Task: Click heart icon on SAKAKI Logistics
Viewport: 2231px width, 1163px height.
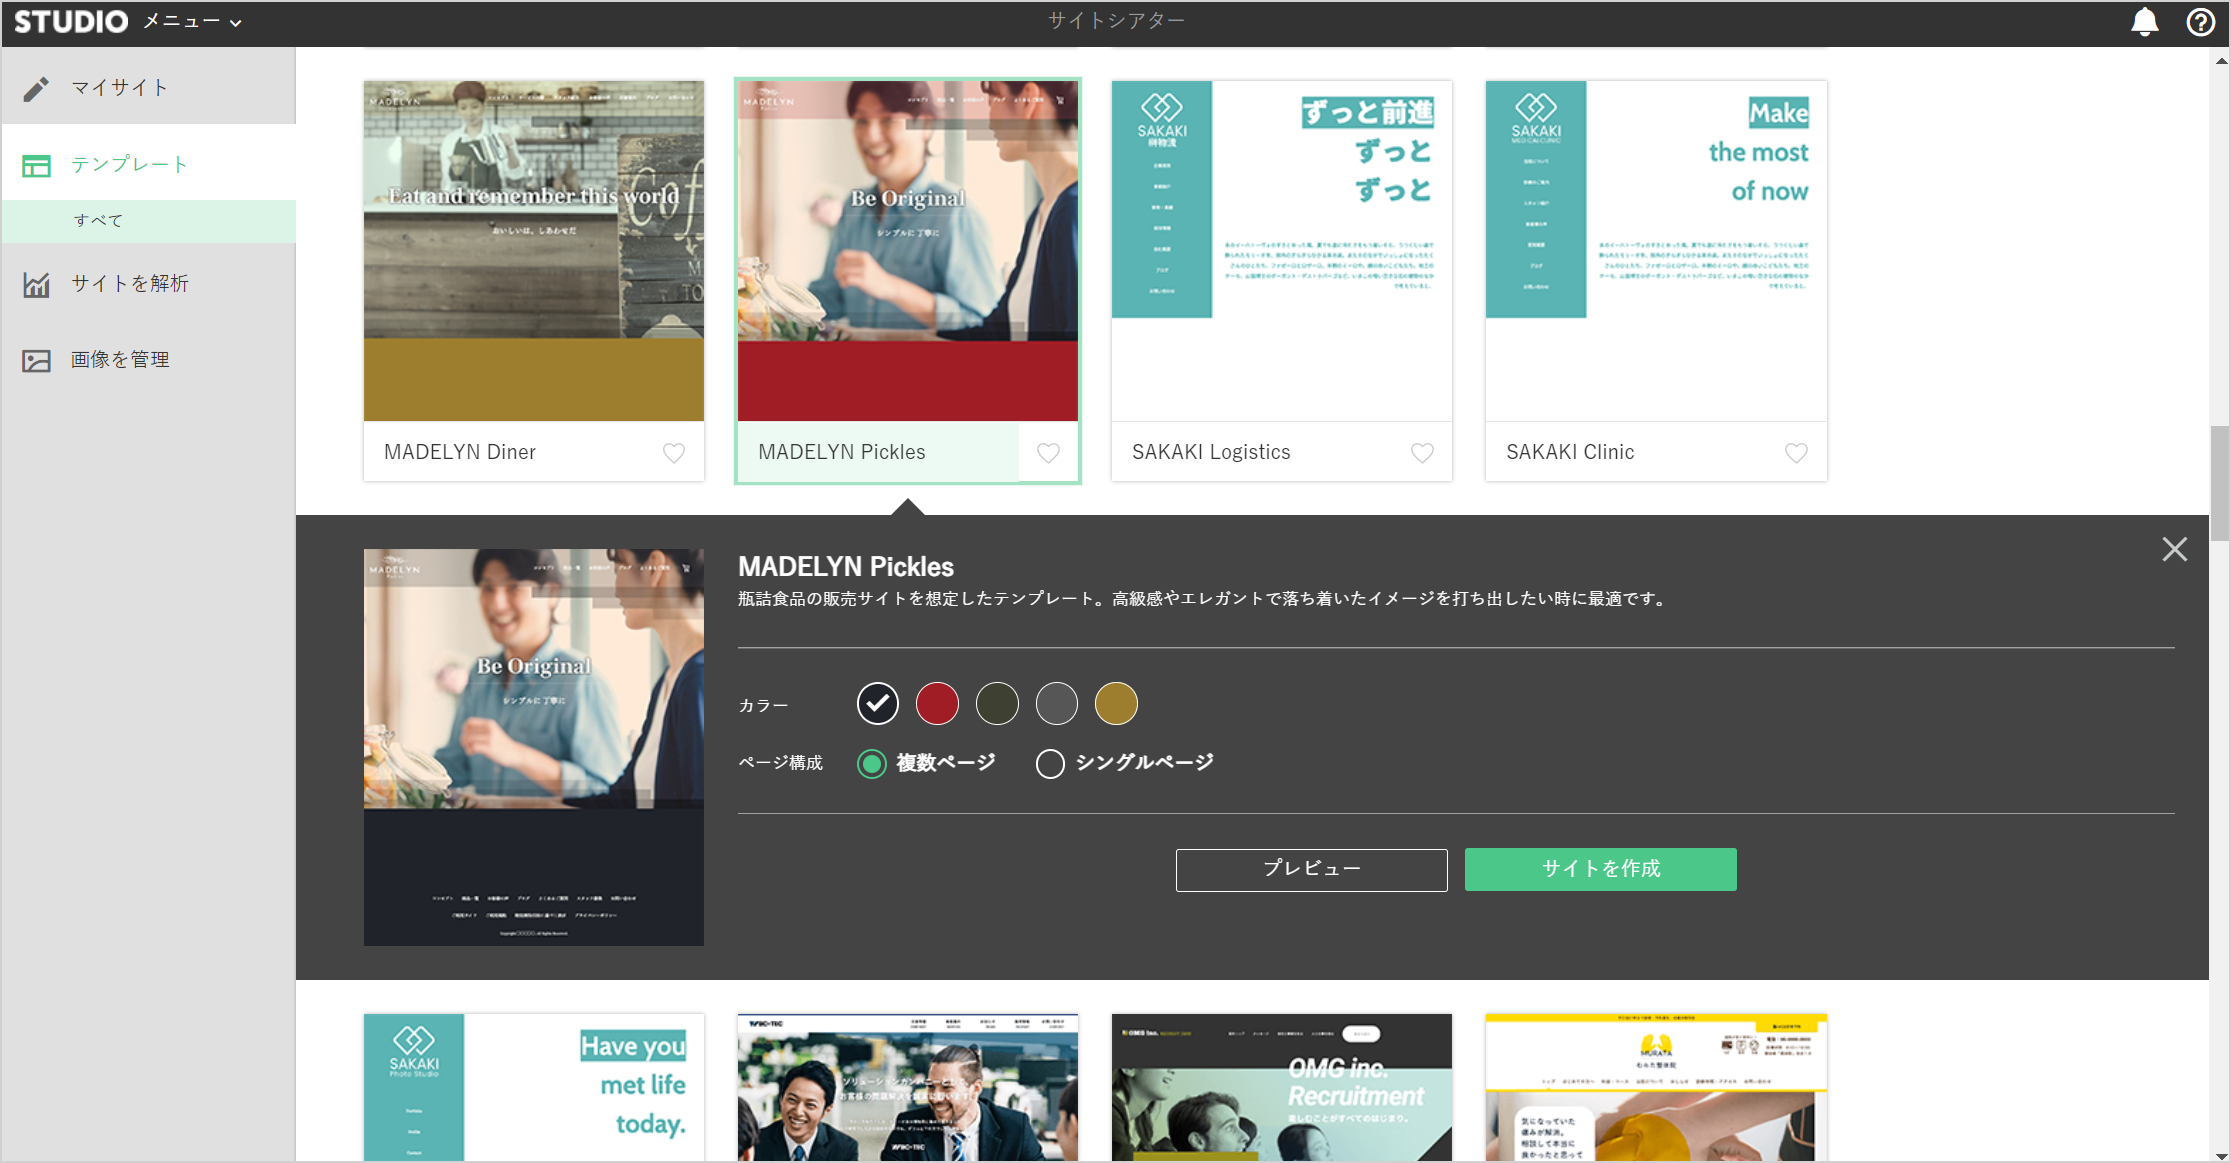Action: click(x=1422, y=453)
